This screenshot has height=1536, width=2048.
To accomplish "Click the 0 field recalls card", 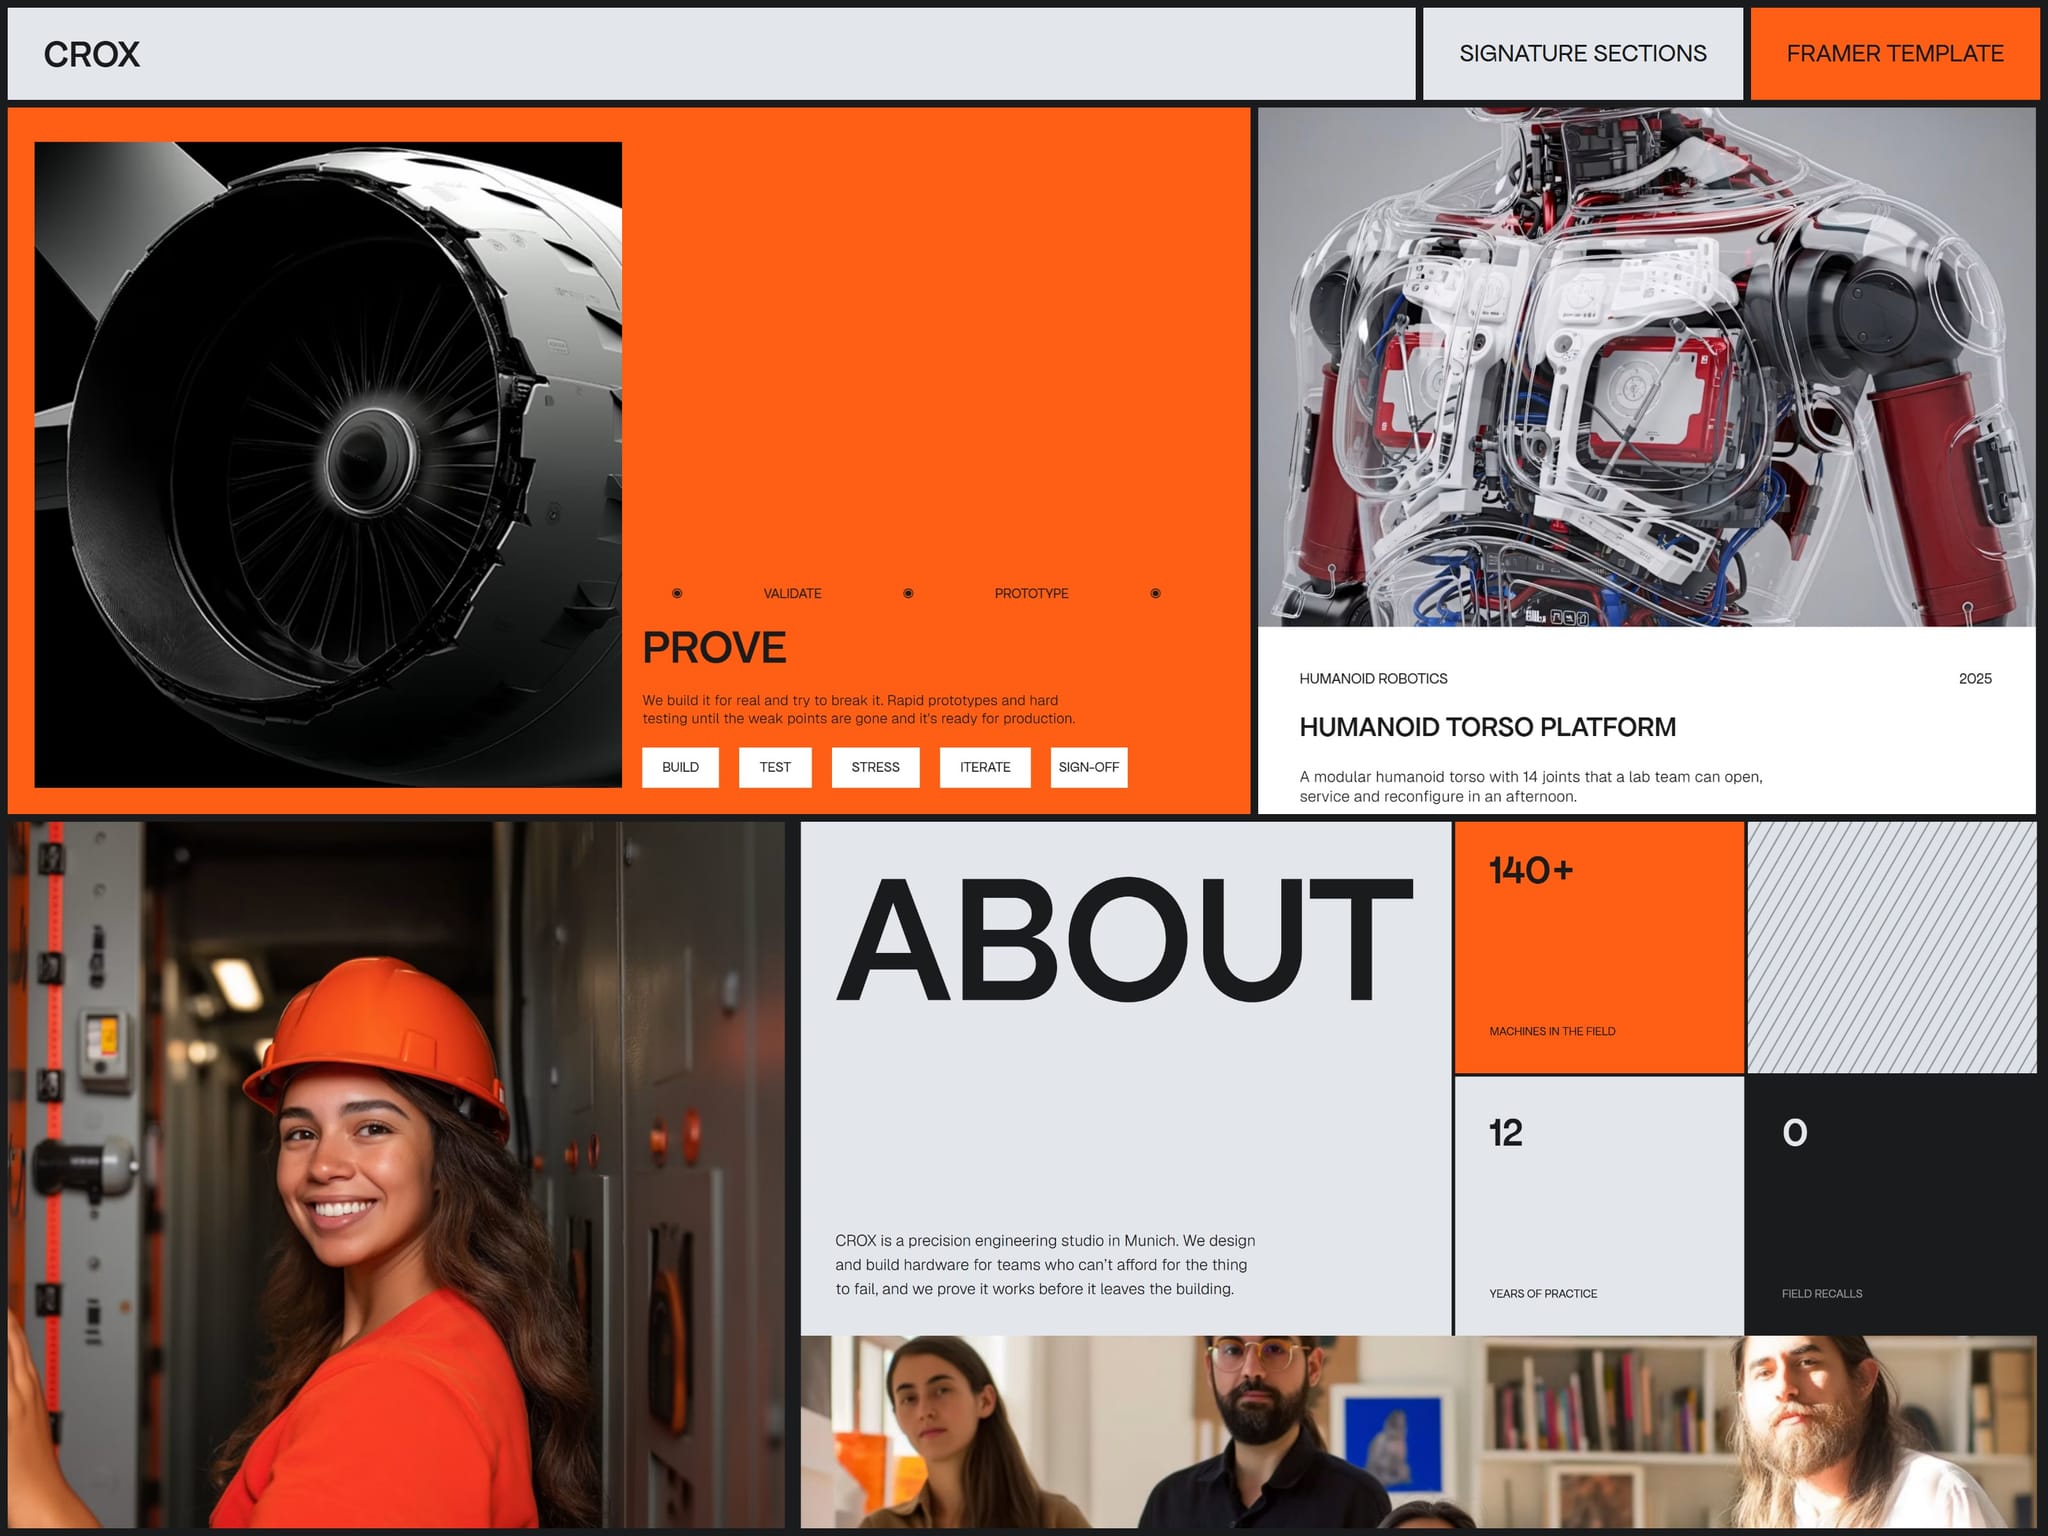I will pyautogui.click(x=1892, y=1206).
